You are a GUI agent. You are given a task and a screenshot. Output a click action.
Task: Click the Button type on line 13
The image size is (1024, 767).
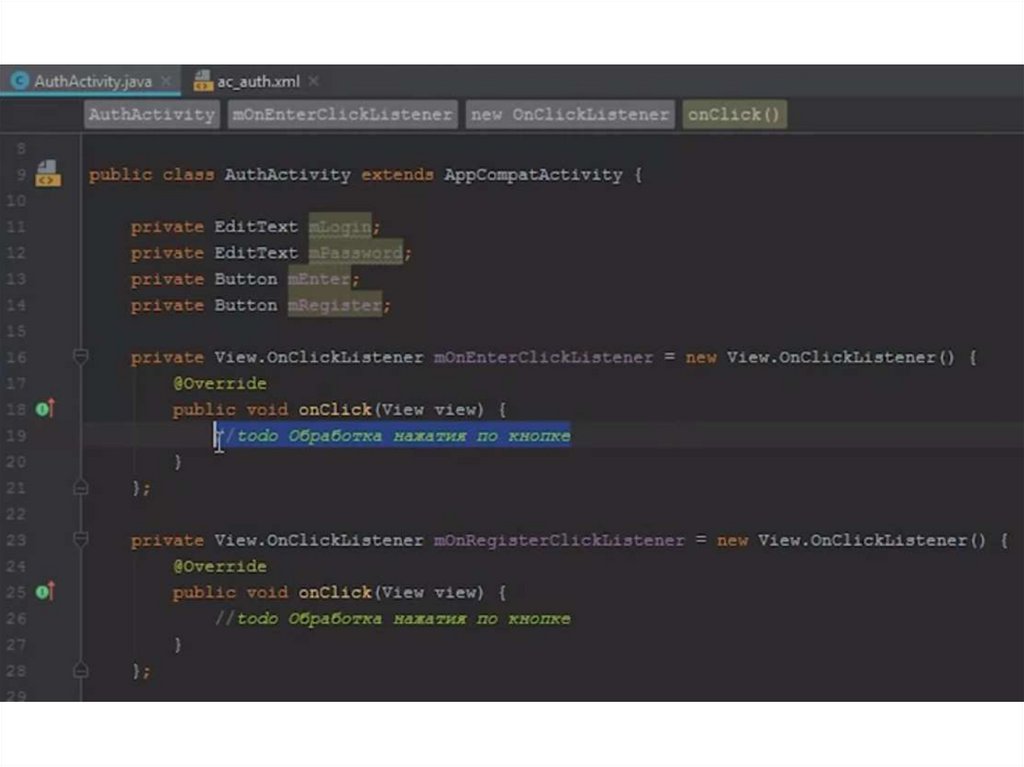[246, 279]
